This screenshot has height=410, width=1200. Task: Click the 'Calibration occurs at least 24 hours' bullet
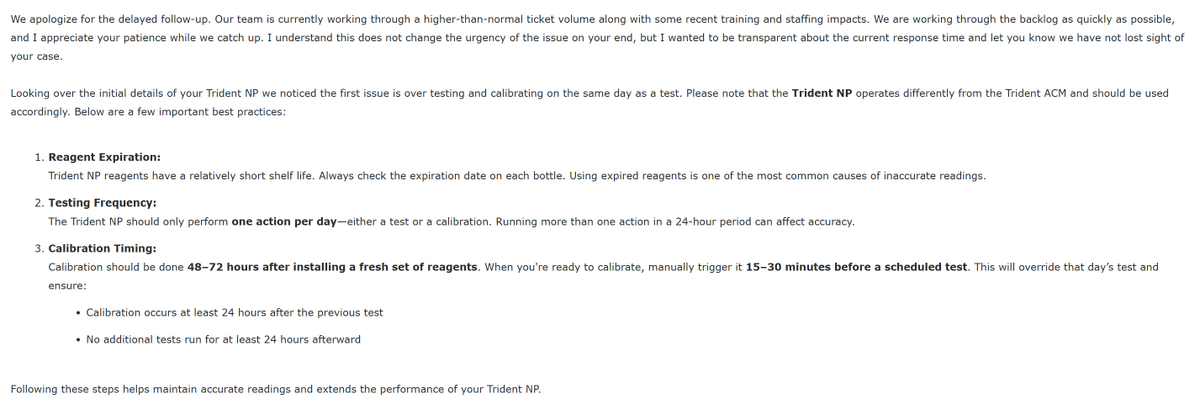[x=234, y=312]
